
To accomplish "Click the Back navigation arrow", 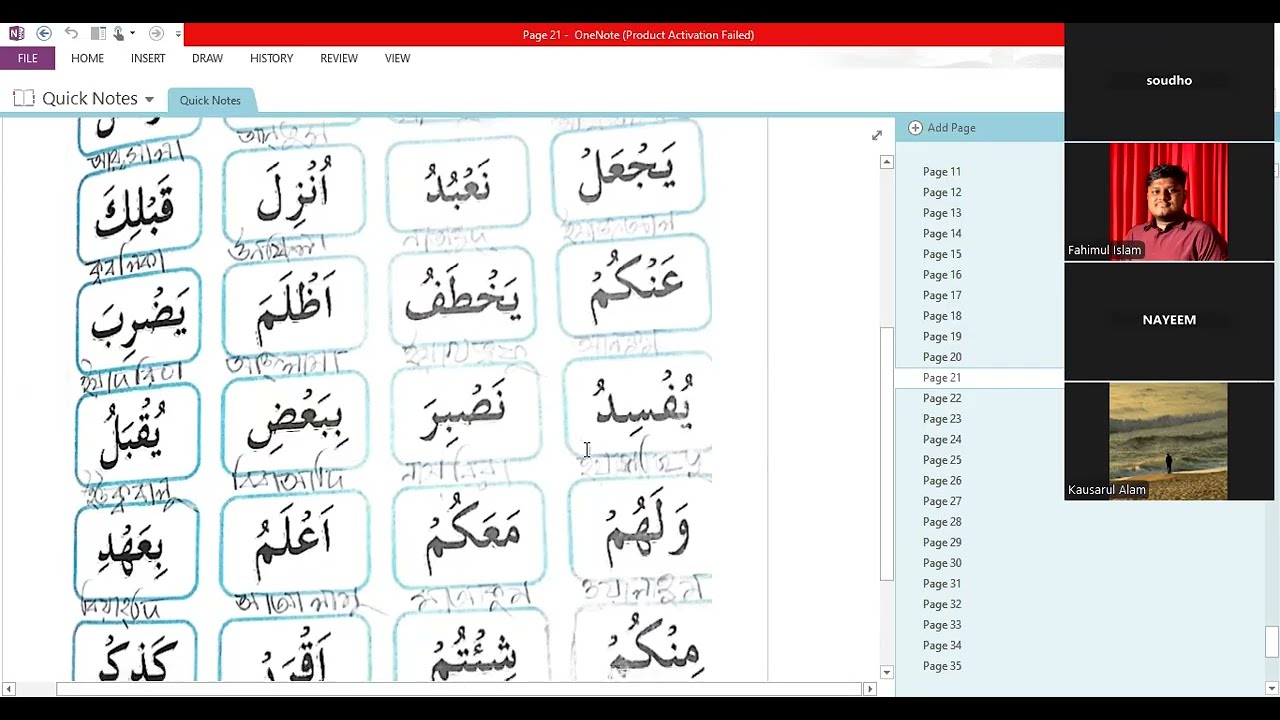I will (43, 34).
